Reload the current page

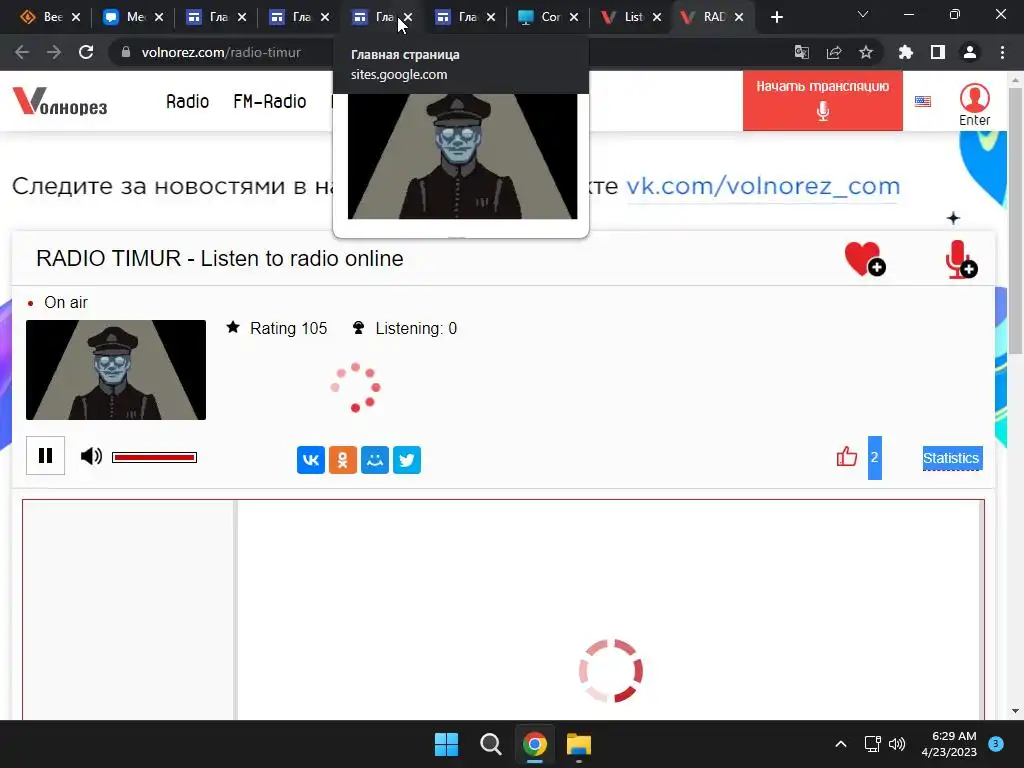click(86, 52)
